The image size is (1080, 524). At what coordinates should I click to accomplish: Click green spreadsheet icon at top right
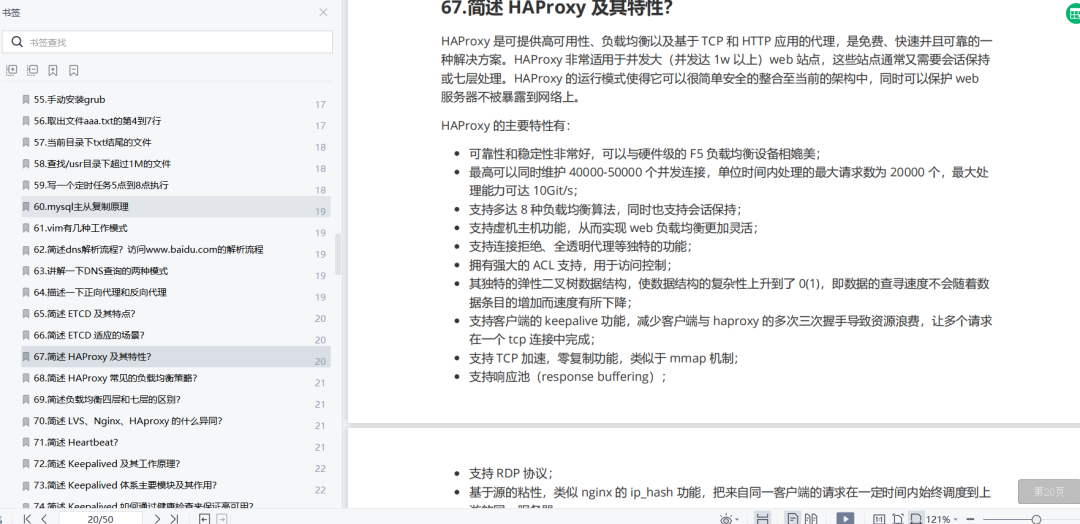pos(1073,12)
